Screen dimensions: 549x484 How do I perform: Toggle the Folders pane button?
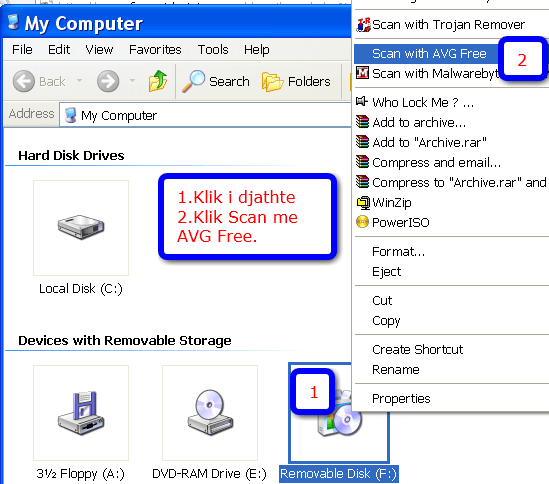pyautogui.click(x=296, y=81)
